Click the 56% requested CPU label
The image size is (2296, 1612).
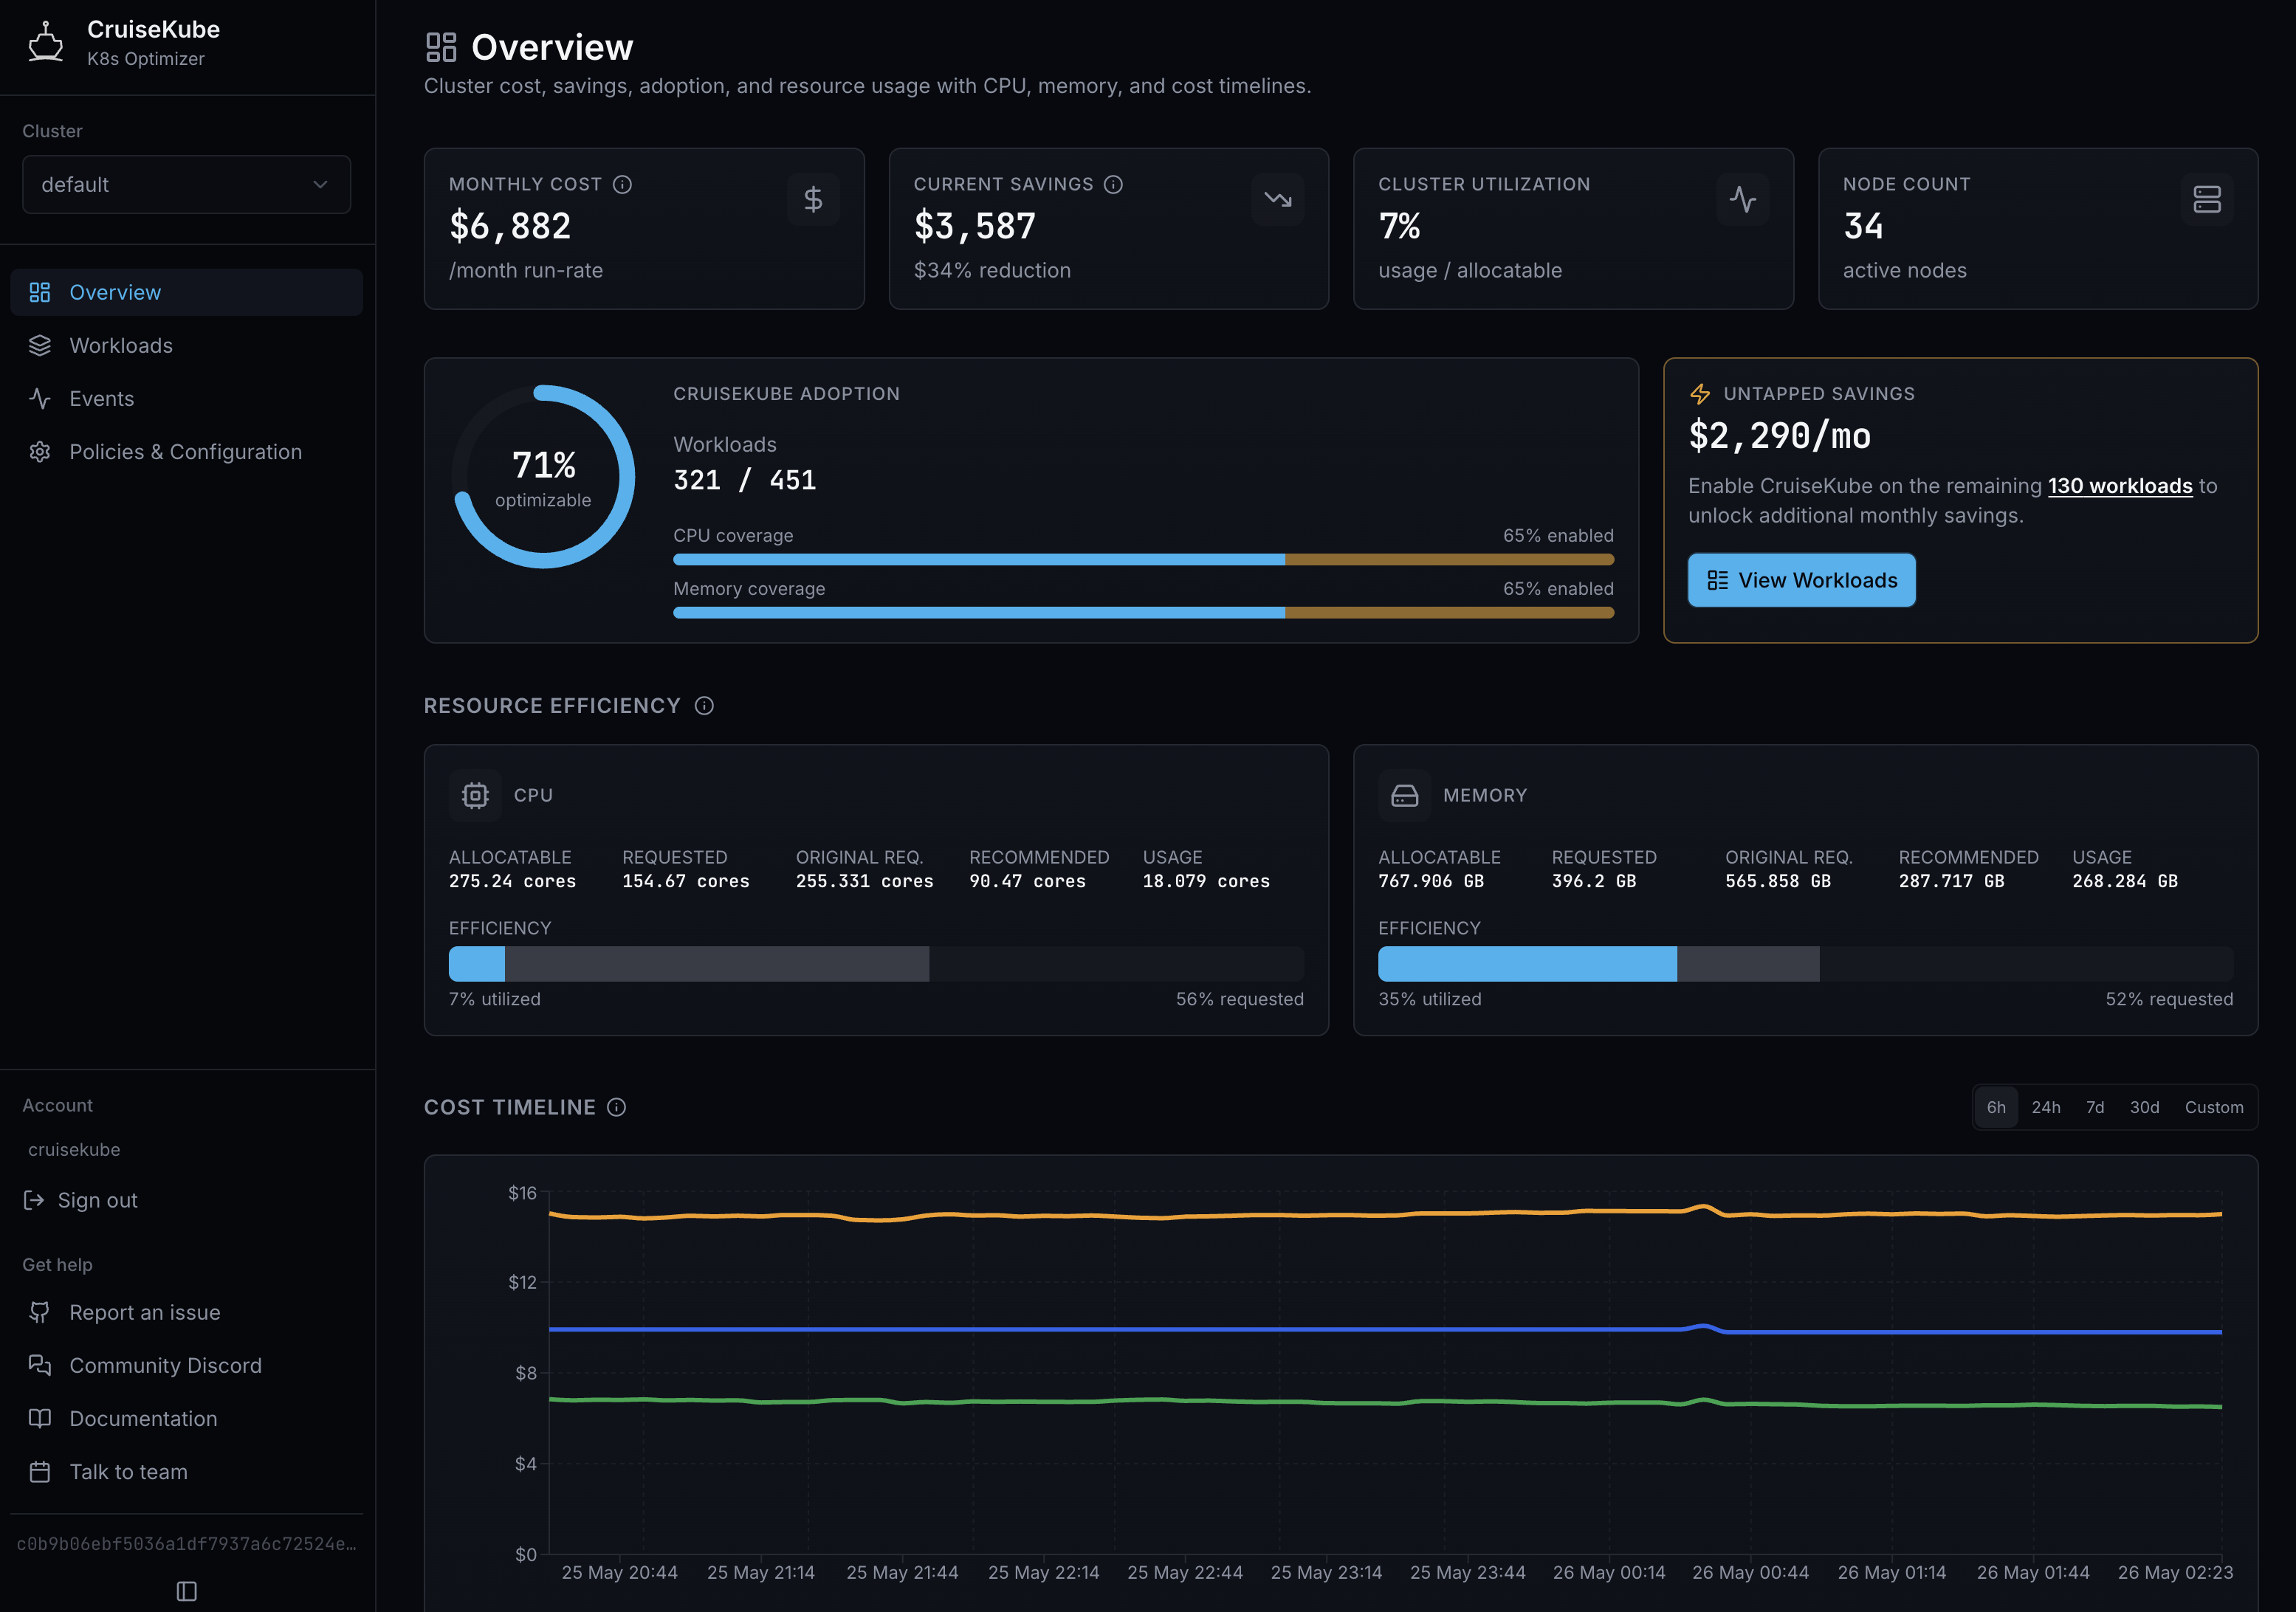1240,999
